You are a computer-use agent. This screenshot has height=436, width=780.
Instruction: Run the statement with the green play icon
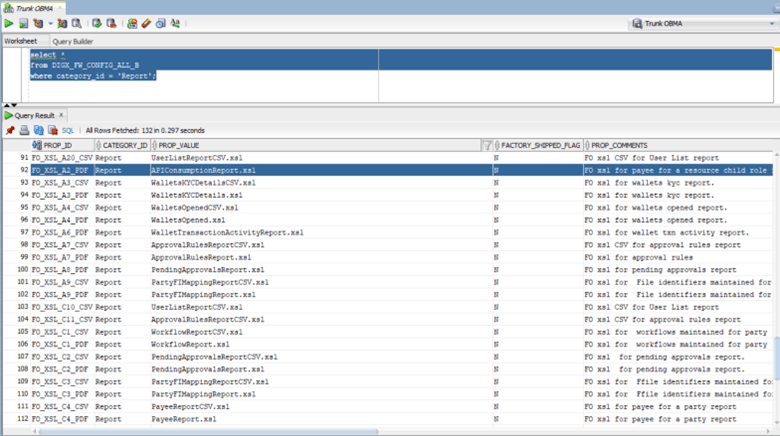[x=9, y=23]
